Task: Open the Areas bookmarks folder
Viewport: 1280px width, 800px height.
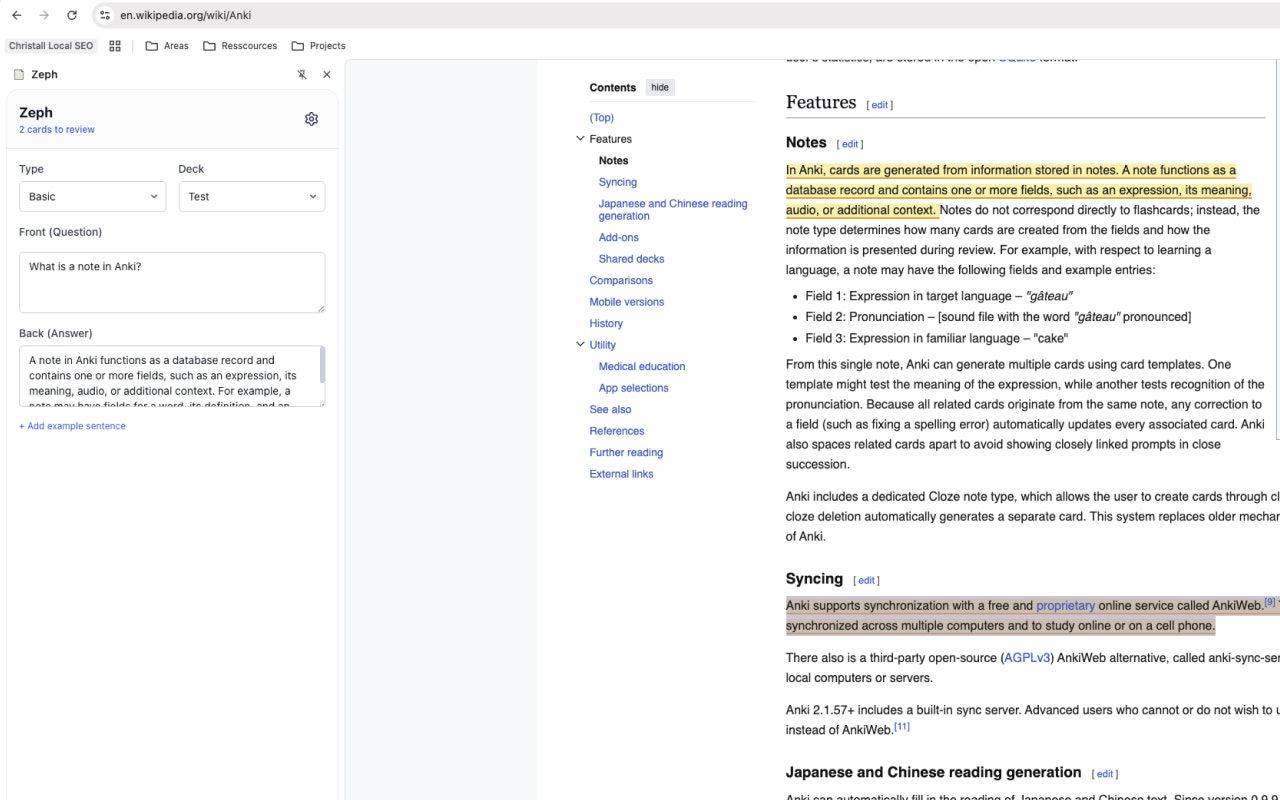Action: (167, 46)
